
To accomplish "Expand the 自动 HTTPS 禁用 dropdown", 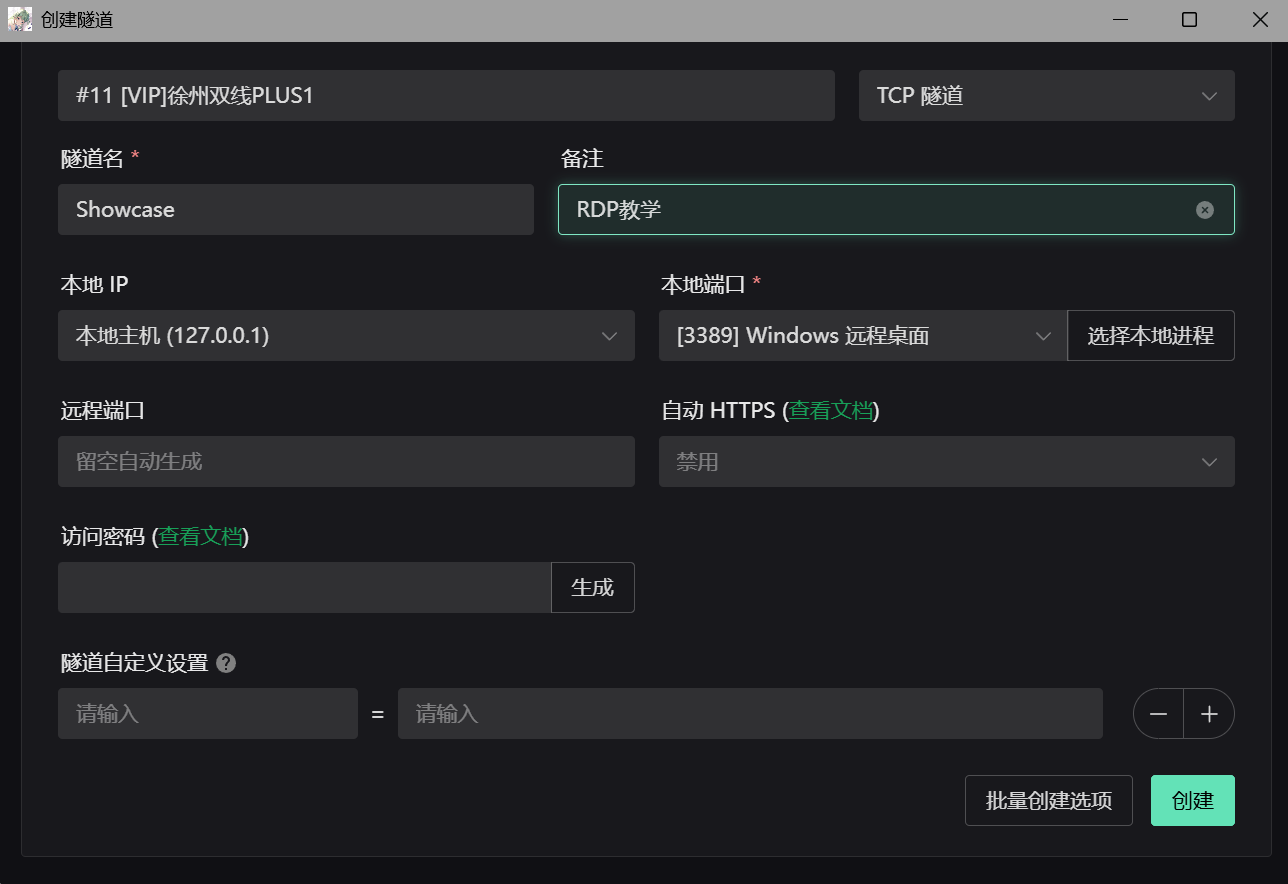I will (x=946, y=462).
